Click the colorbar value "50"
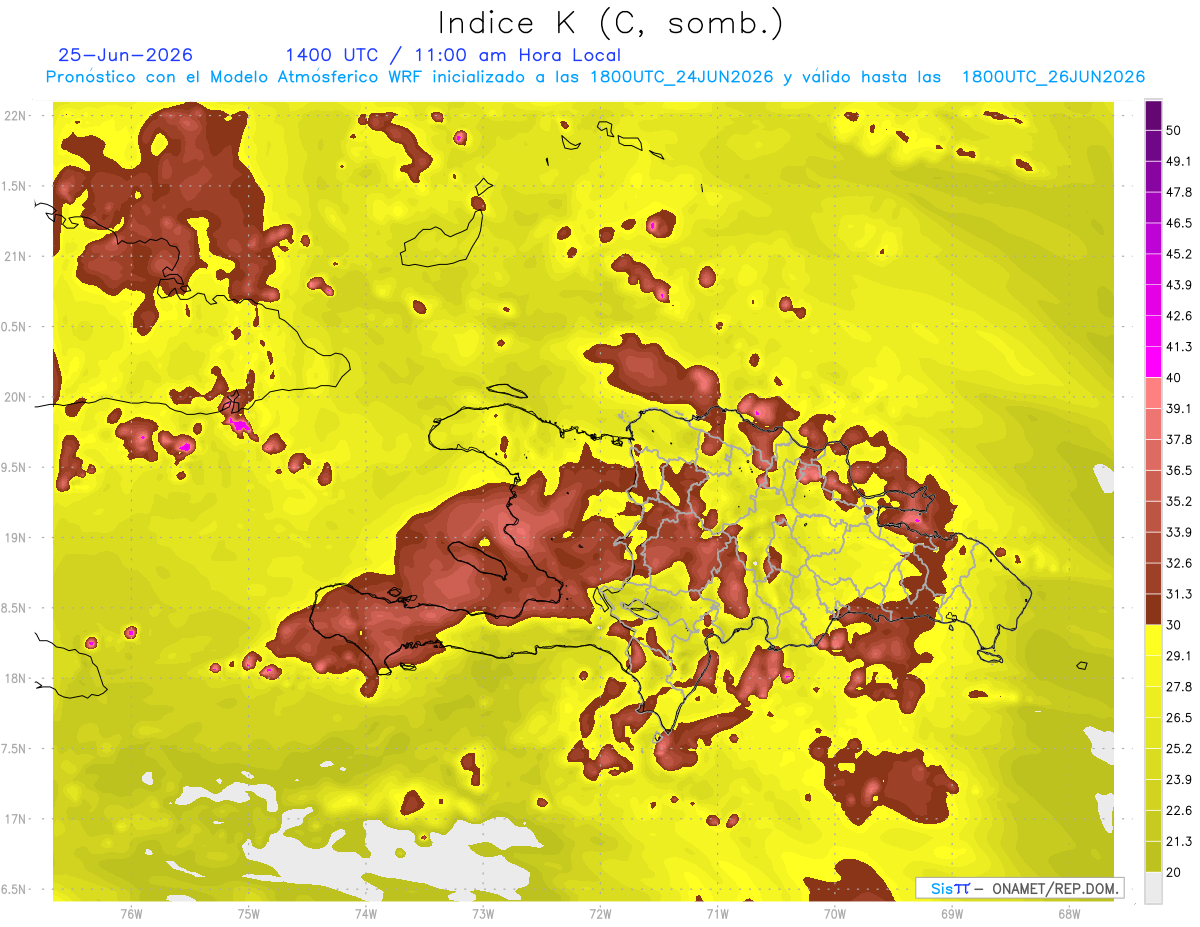 tap(1174, 130)
